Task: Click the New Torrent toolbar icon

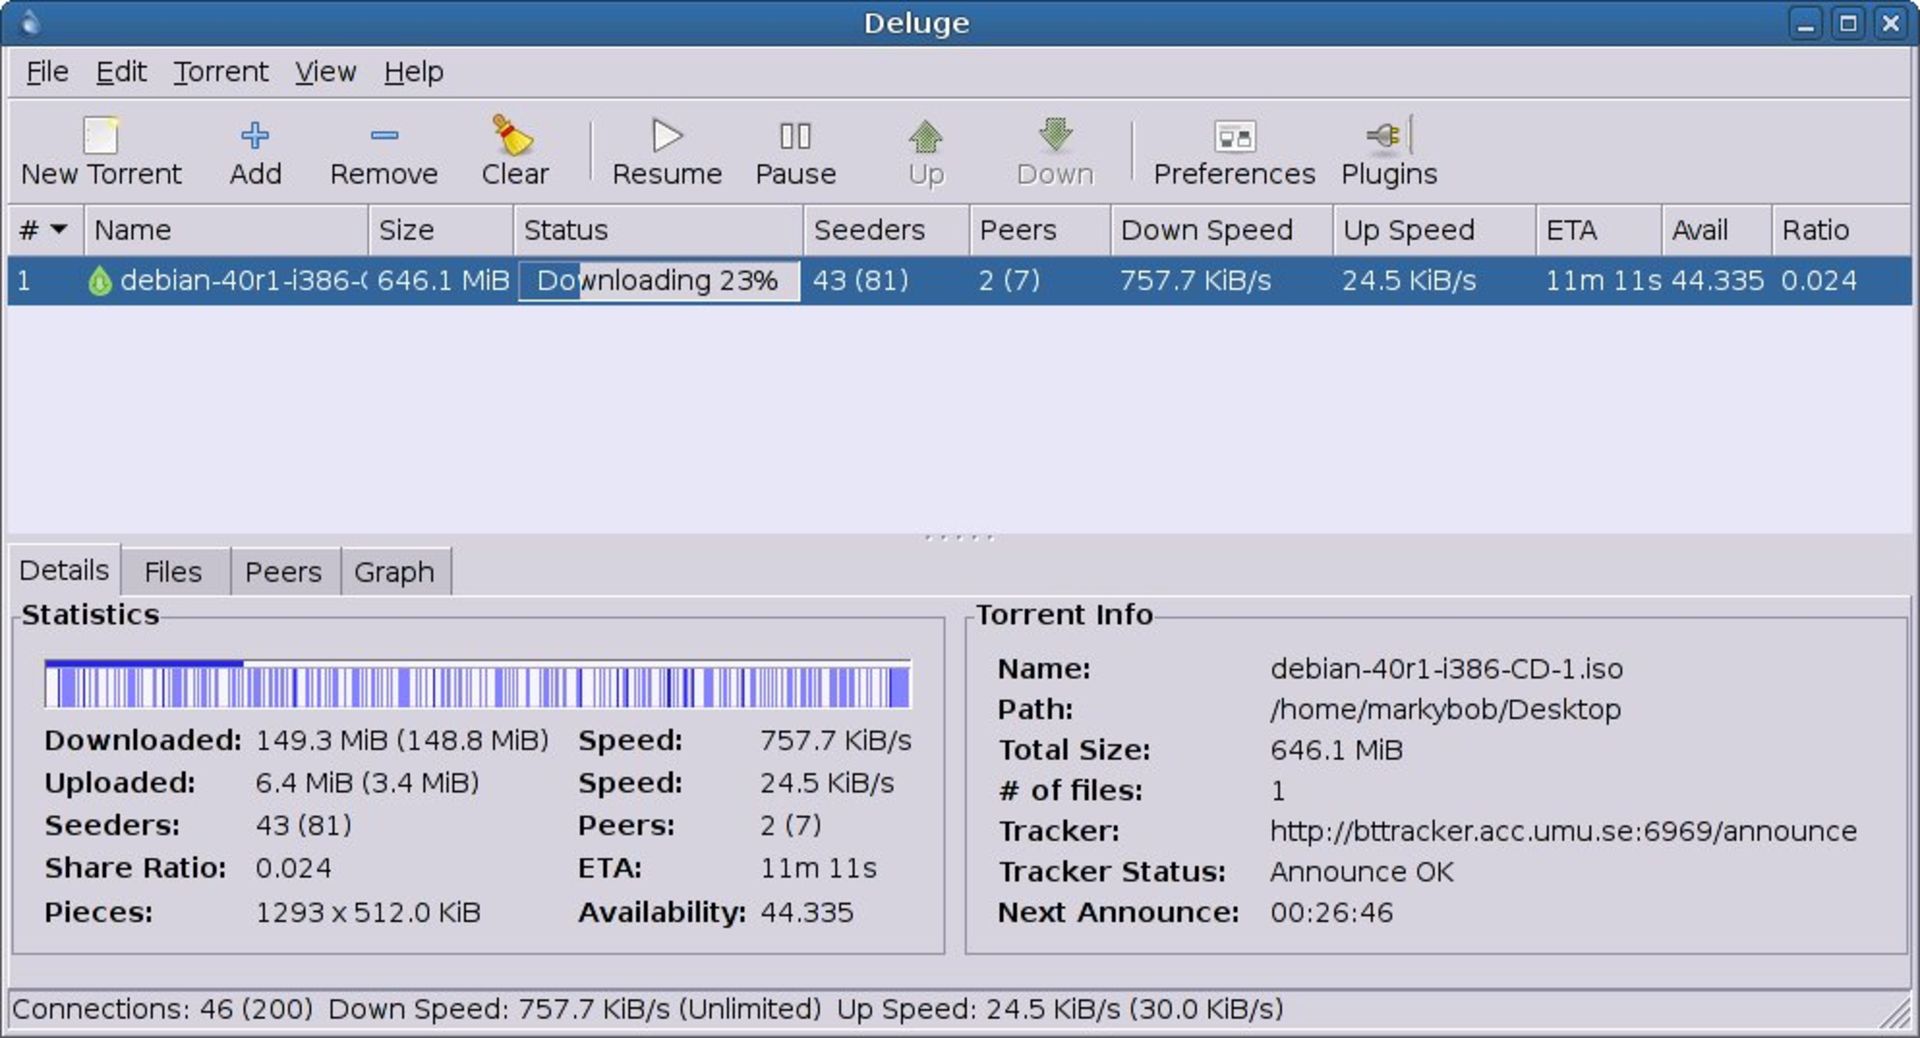Action: tap(101, 137)
